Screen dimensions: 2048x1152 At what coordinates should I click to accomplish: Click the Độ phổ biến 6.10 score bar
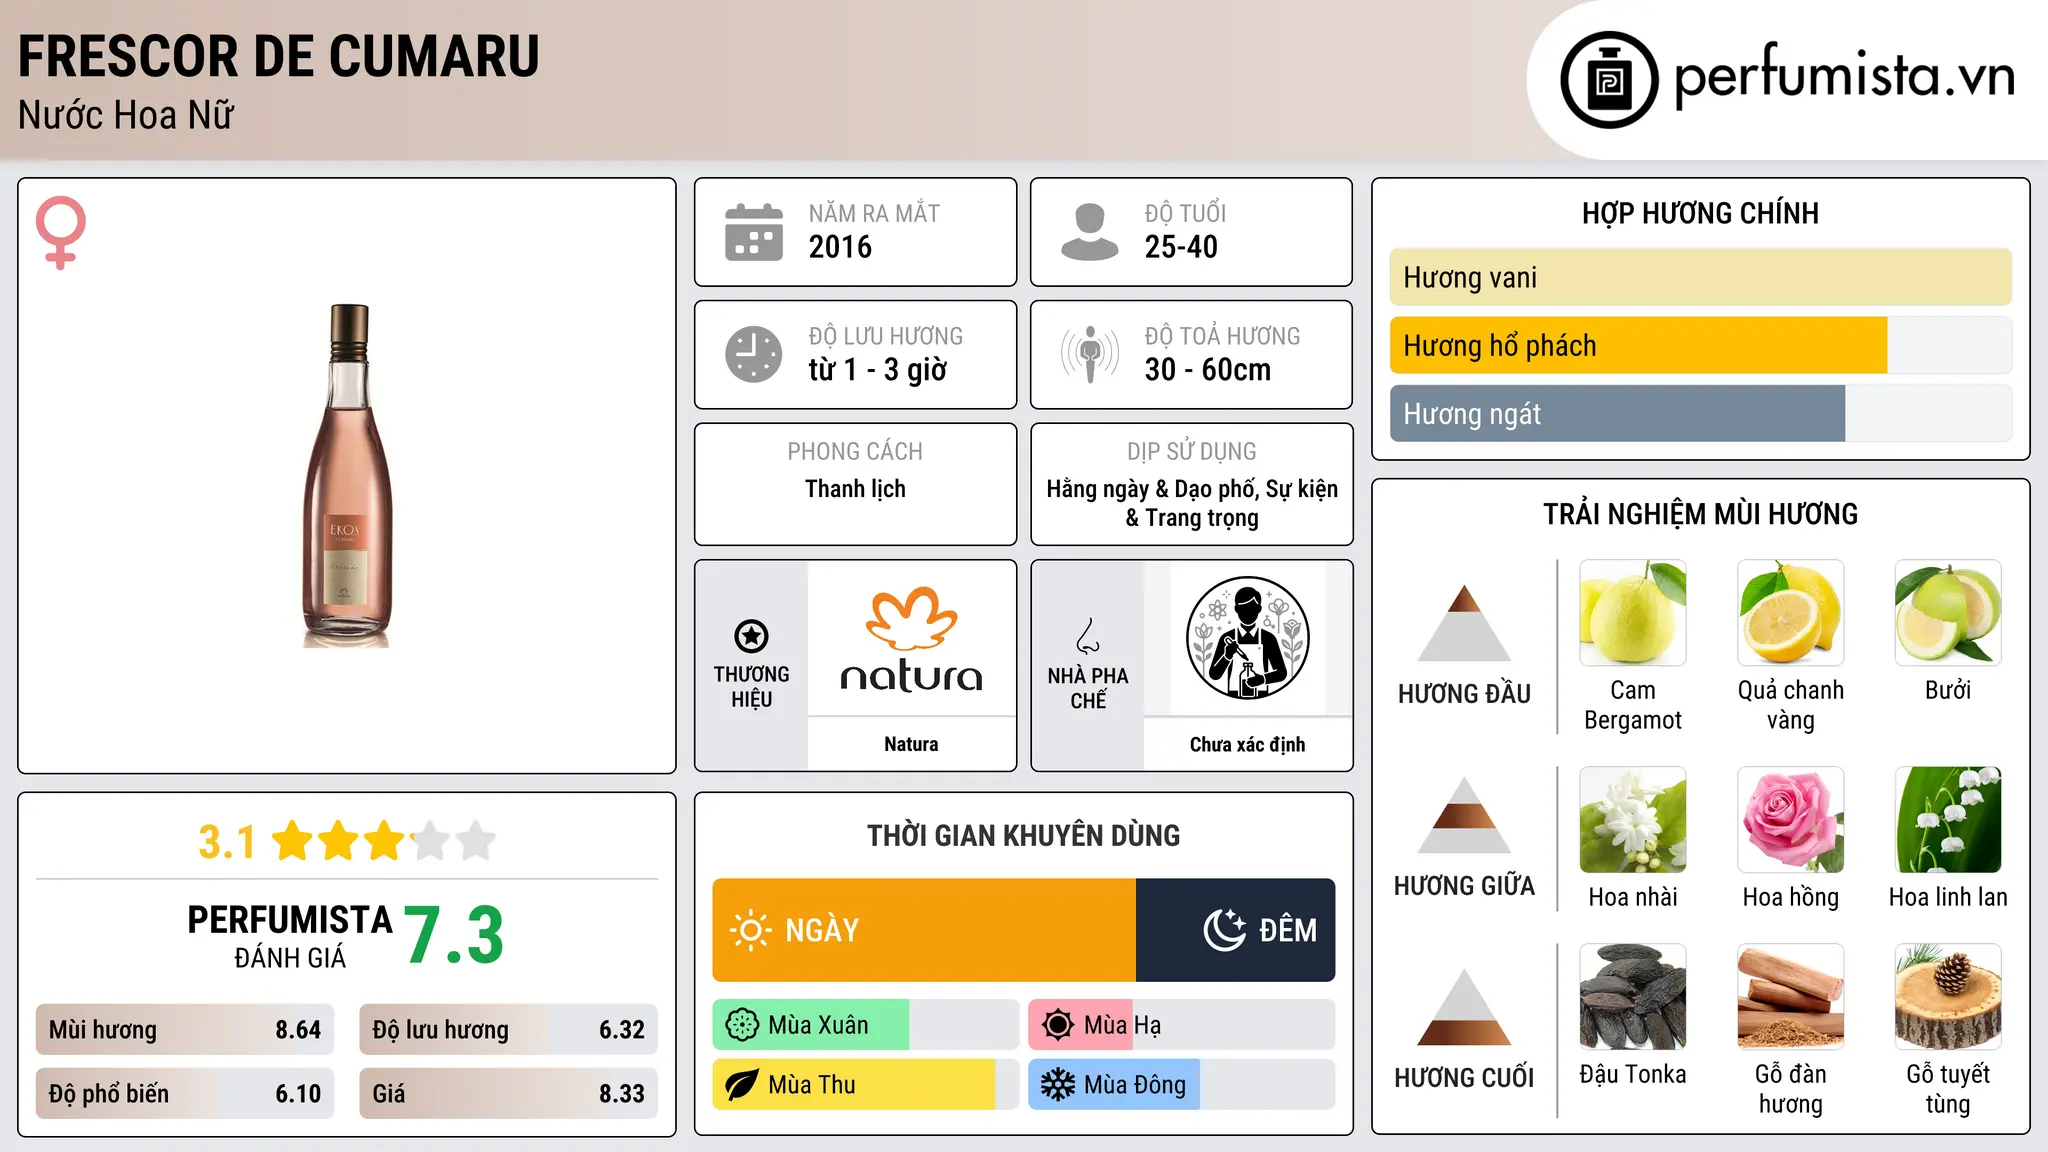click(185, 1093)
